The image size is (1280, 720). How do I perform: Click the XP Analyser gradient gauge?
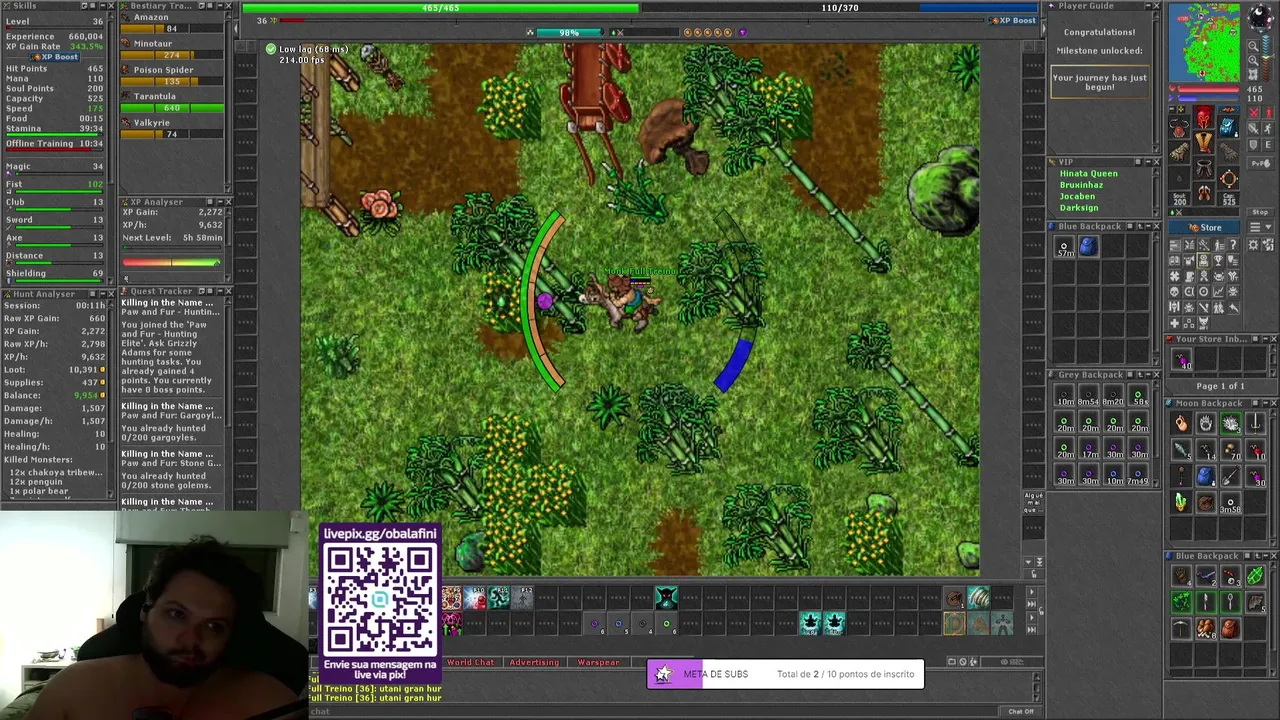(172, 263)
